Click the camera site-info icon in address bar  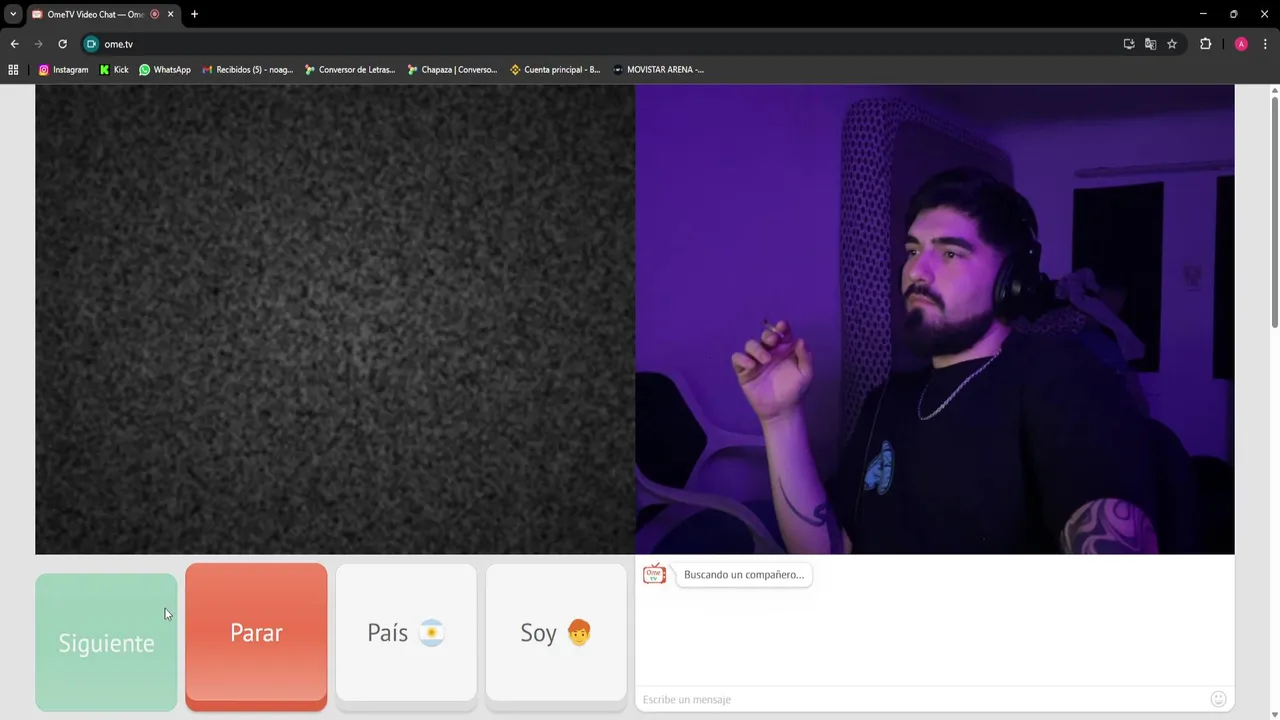click(91, 44)
